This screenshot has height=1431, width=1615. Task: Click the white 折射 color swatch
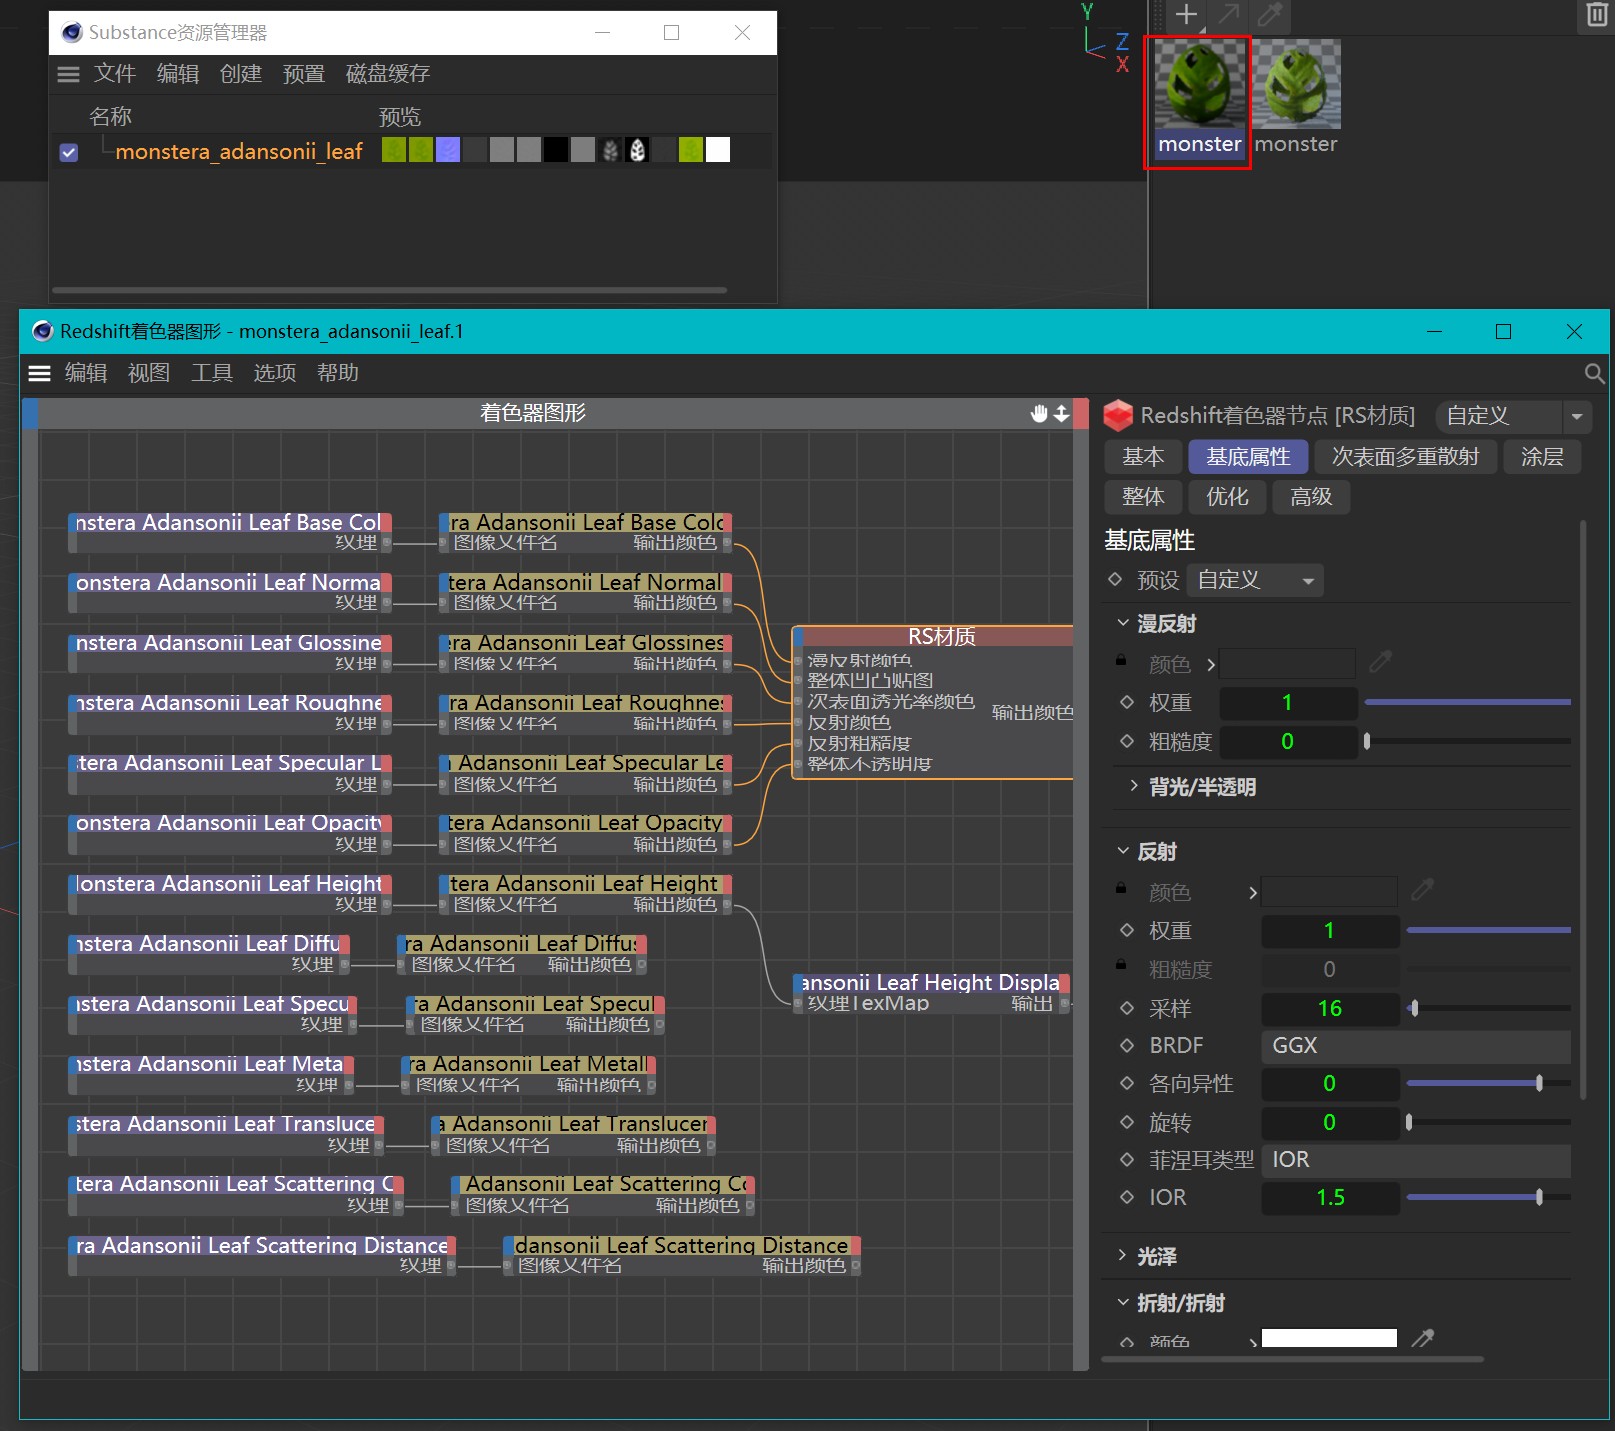1329,1338
